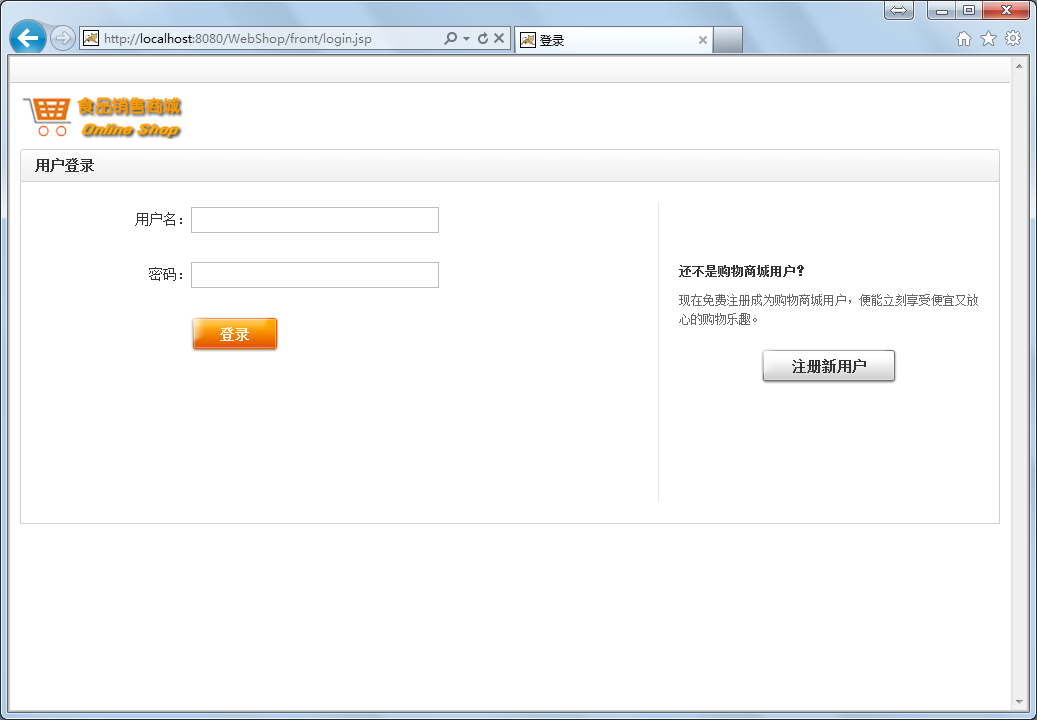This screenshot has height=720, width=1037.
Task: Click the 食品销售商城 Online Shop logo text
Action: [130, 117]
